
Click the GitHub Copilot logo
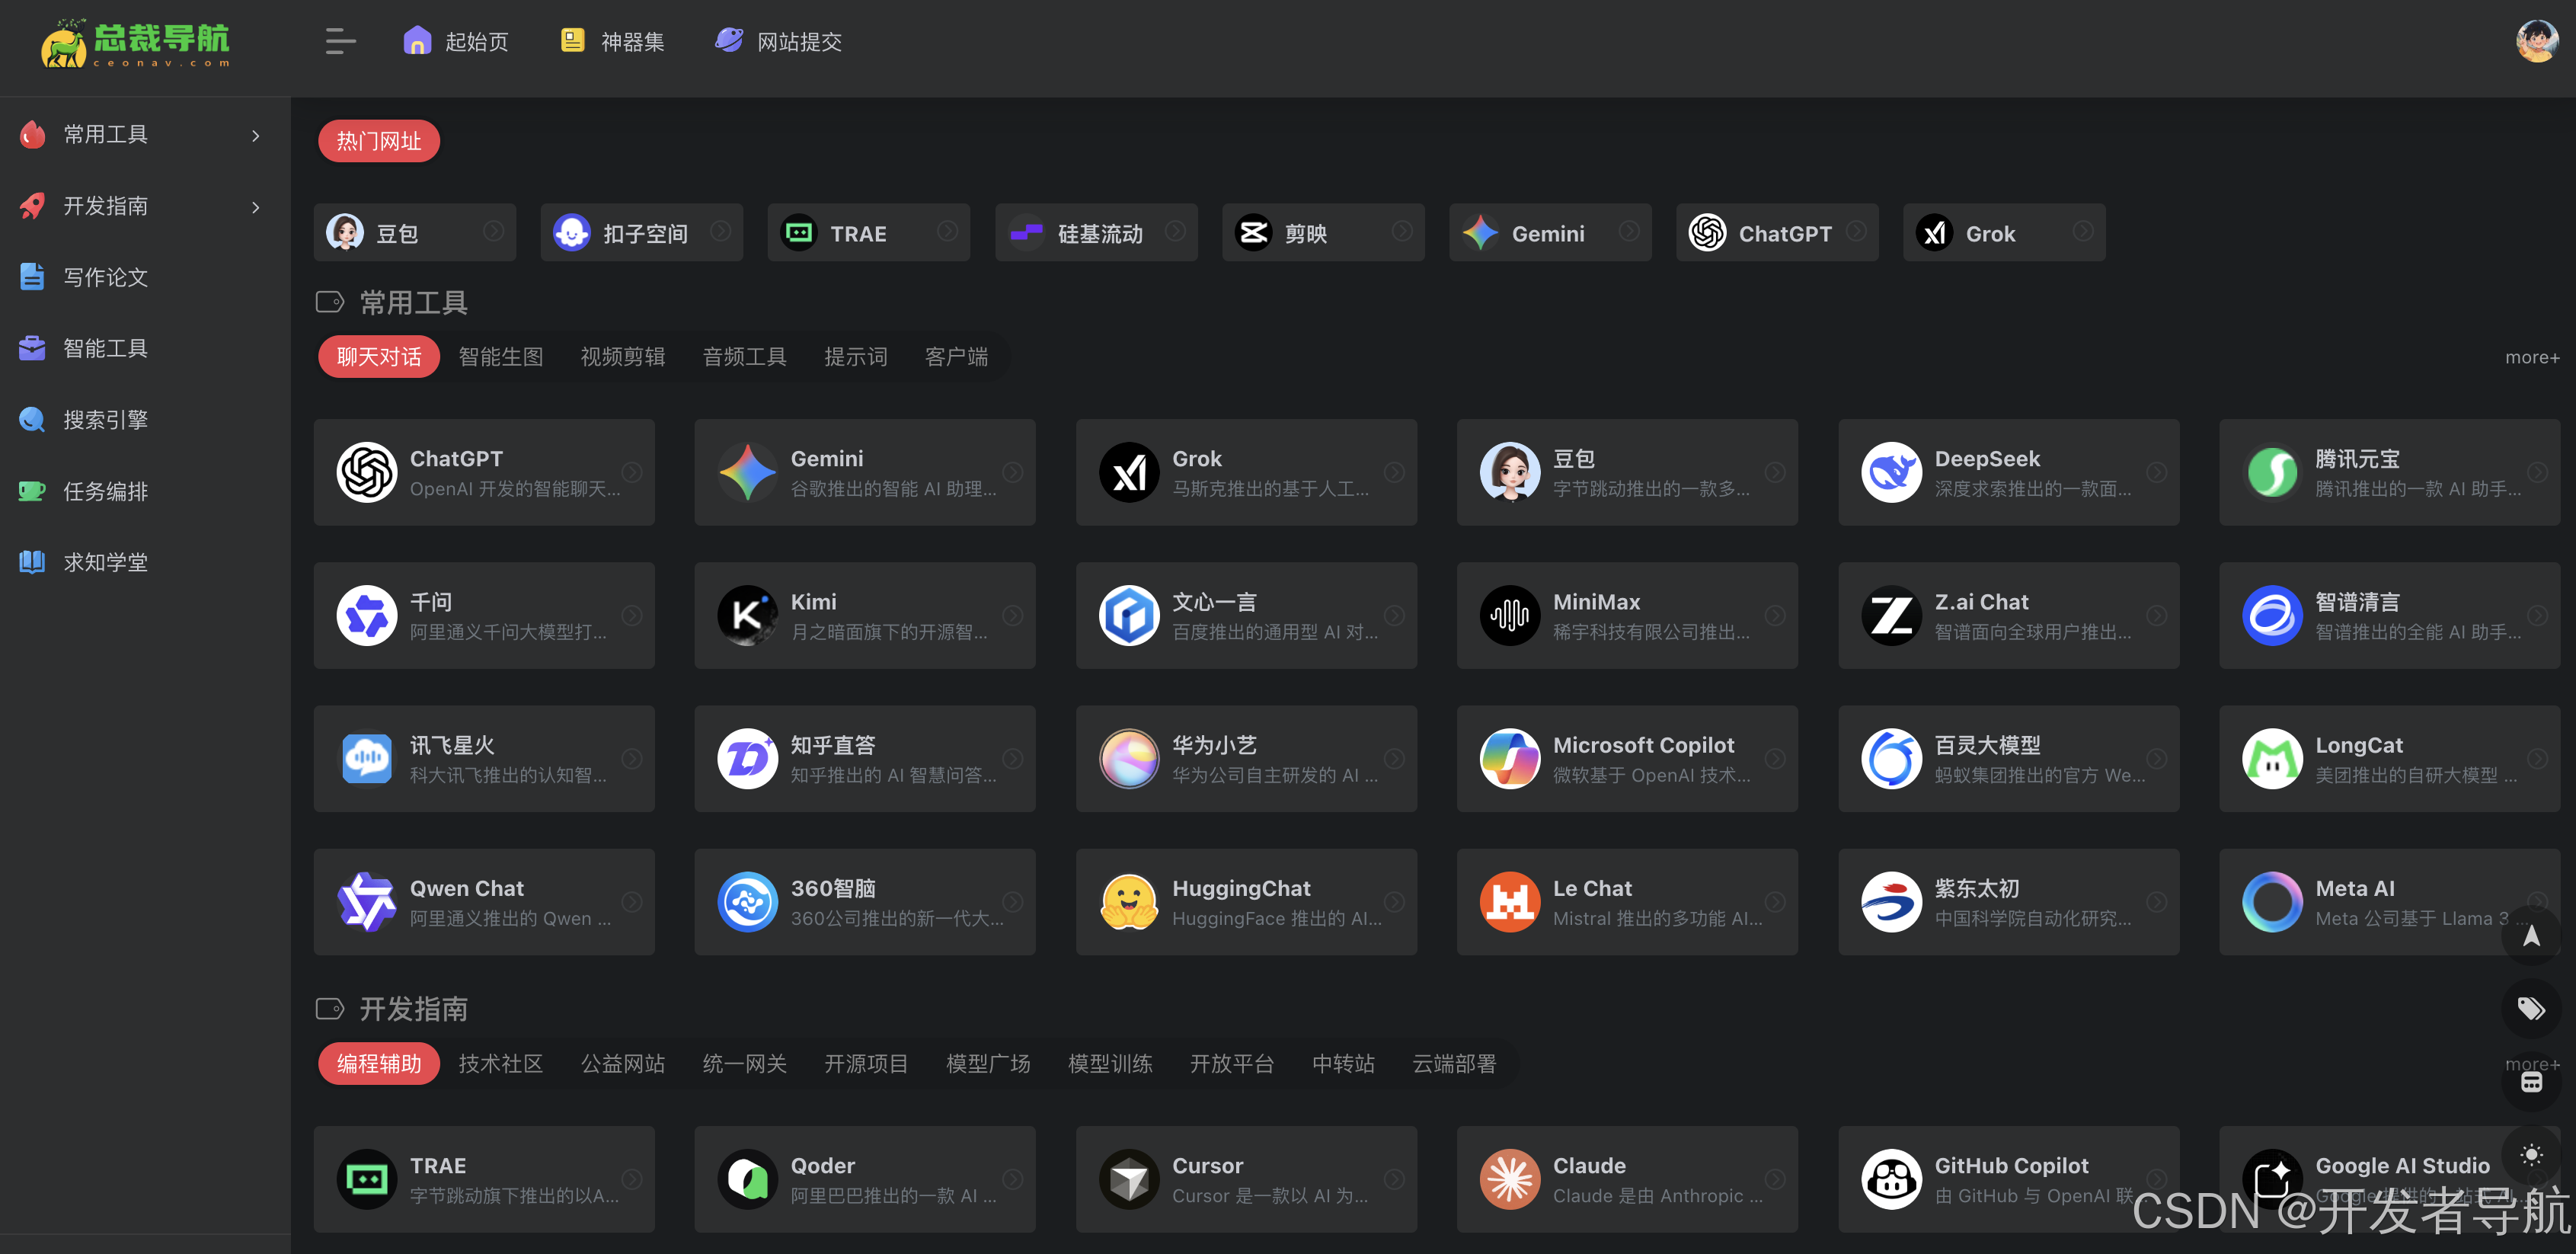[x=1891, y=1179]
